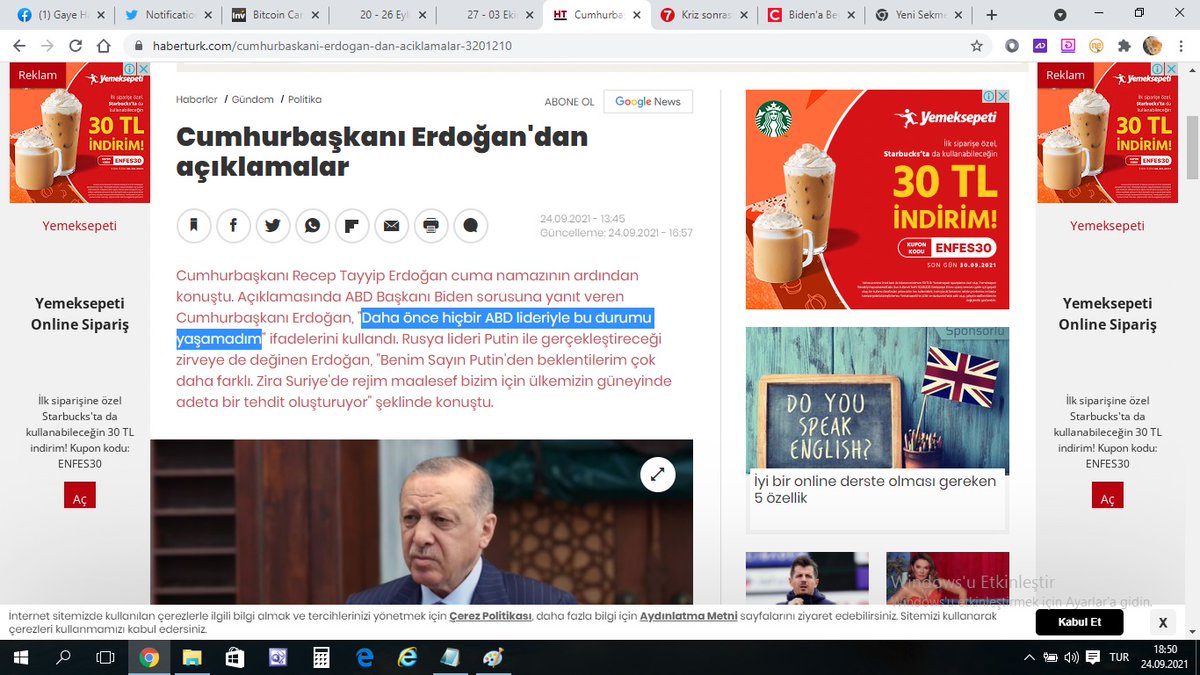
Task: Bookmark this page with the star icon
Action: click(x=976, y=46)
